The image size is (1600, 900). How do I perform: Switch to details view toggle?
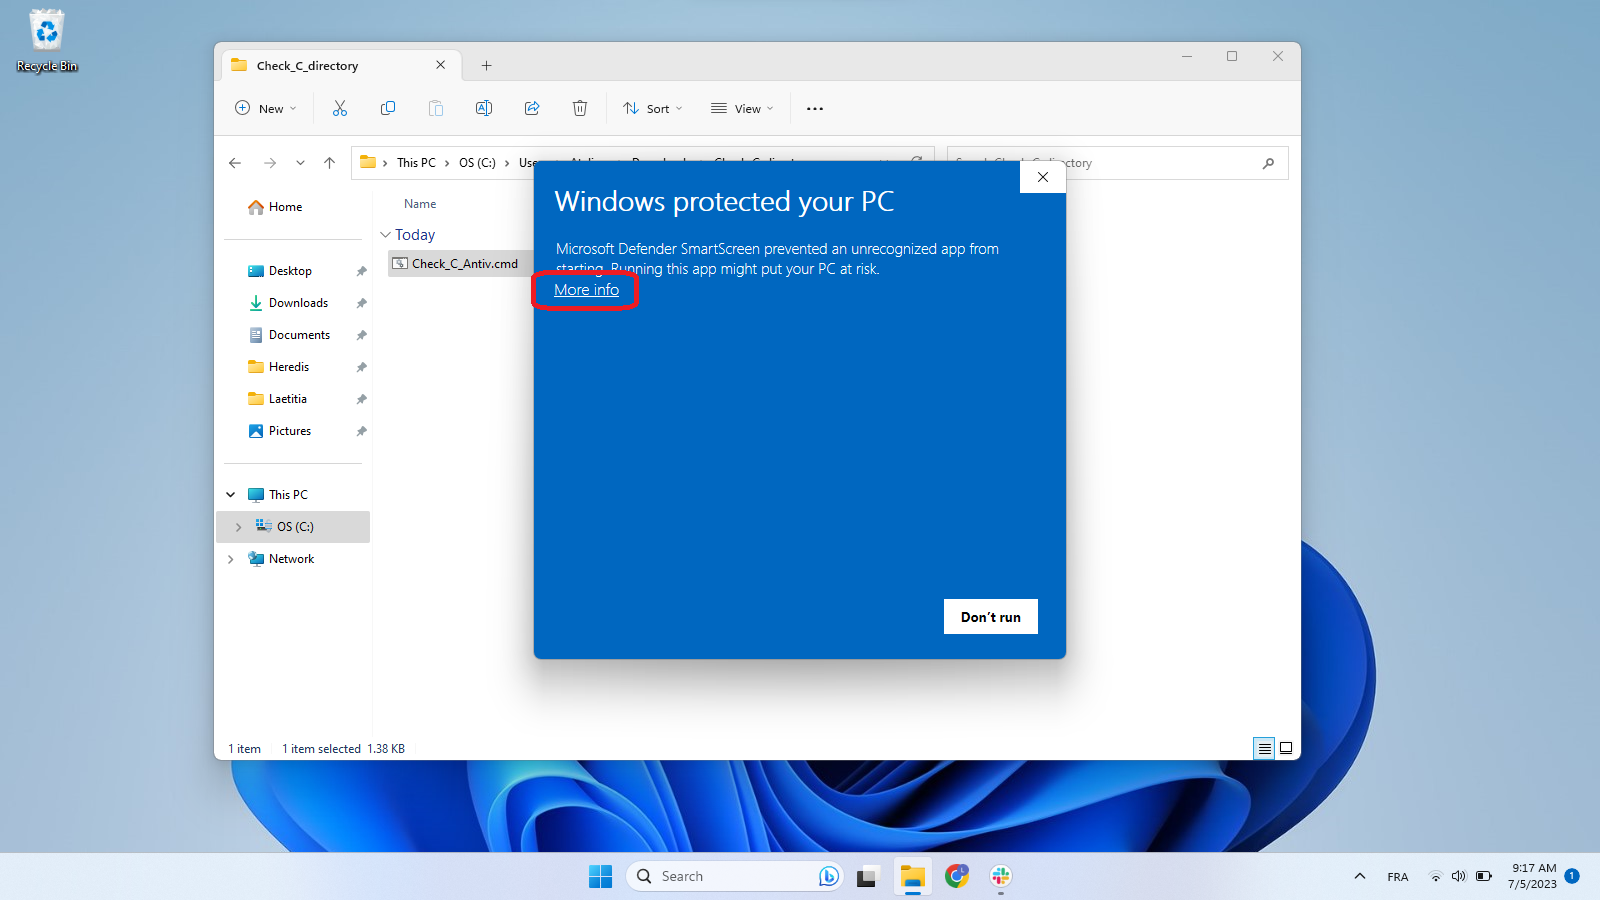click(x=1264, y=748)
